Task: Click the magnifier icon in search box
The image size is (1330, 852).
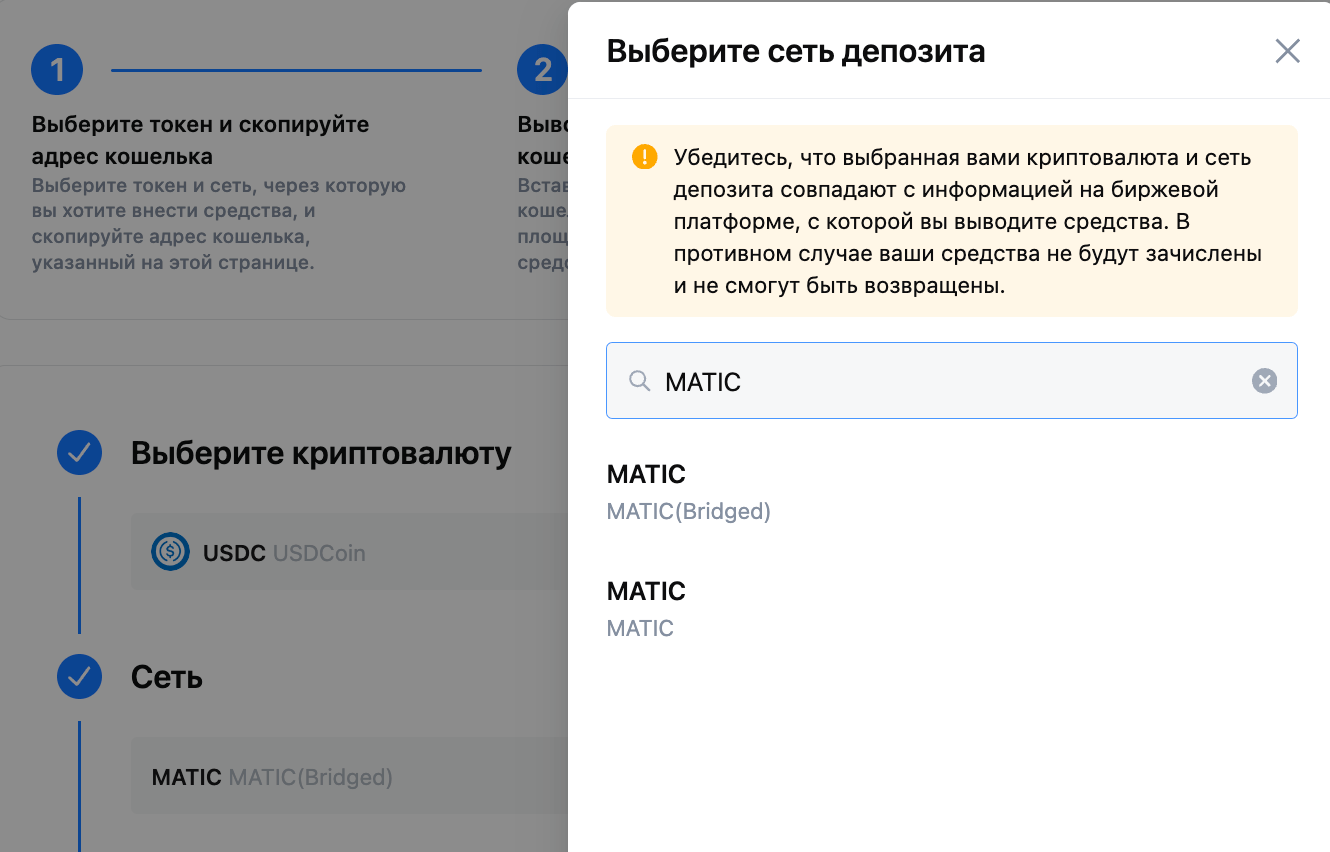Action: point(639,381)
